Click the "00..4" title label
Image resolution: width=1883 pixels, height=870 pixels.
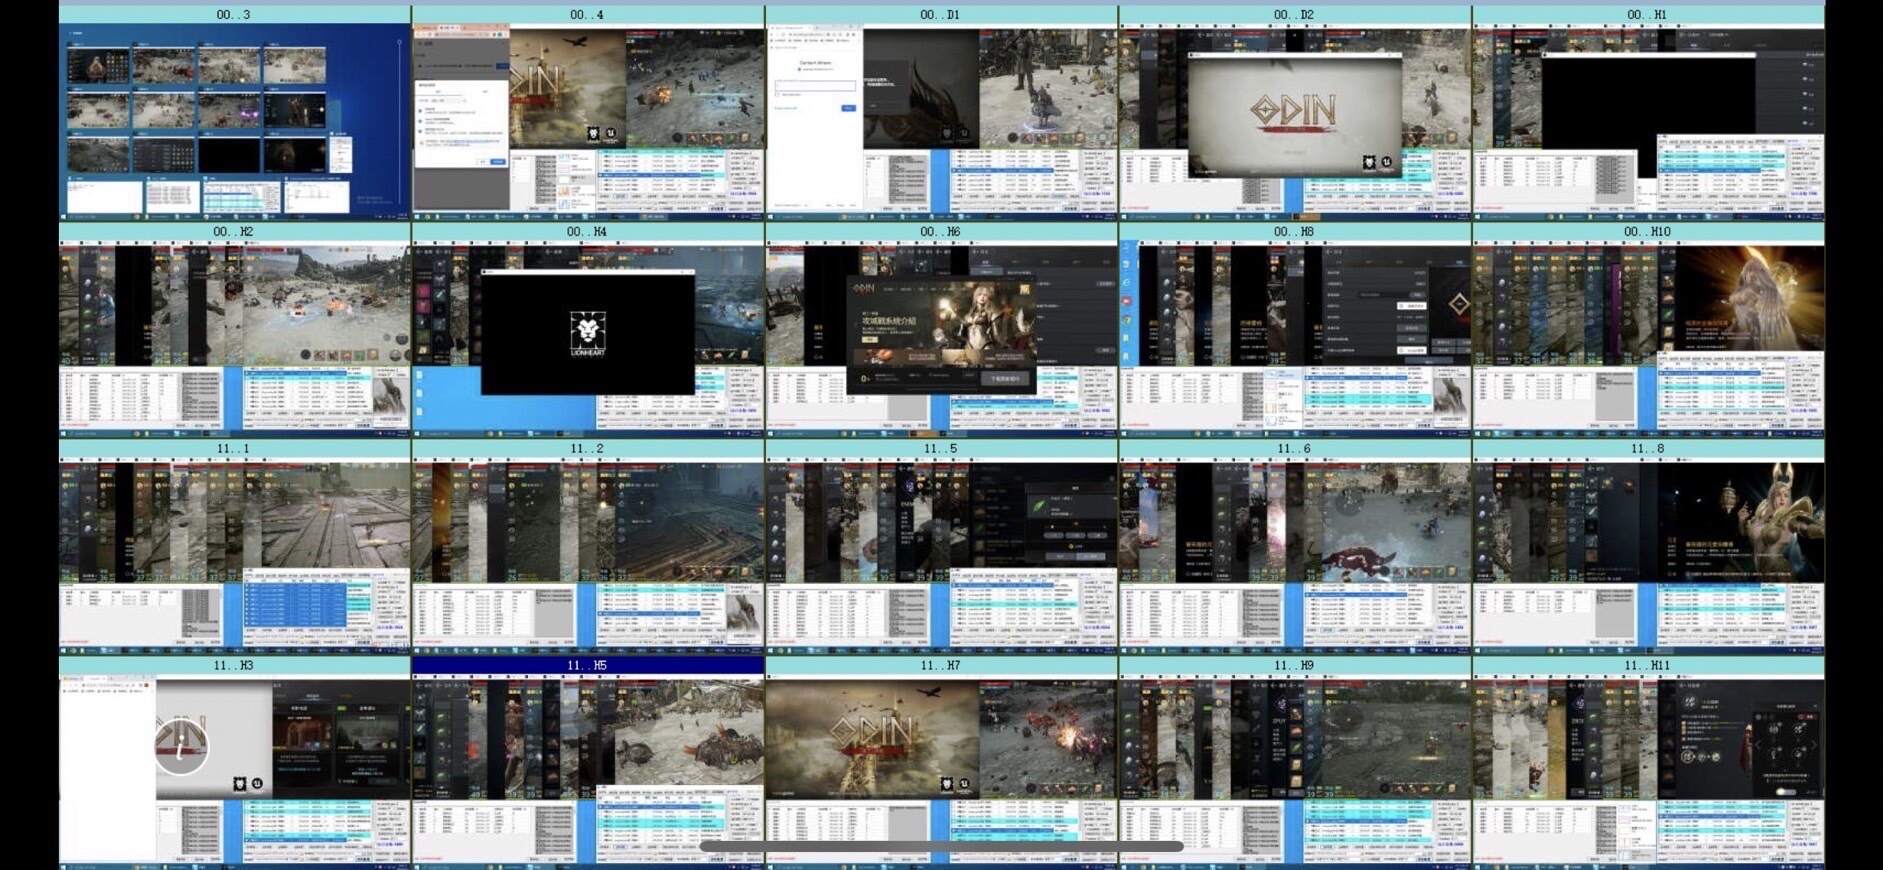tap(587, 15)
